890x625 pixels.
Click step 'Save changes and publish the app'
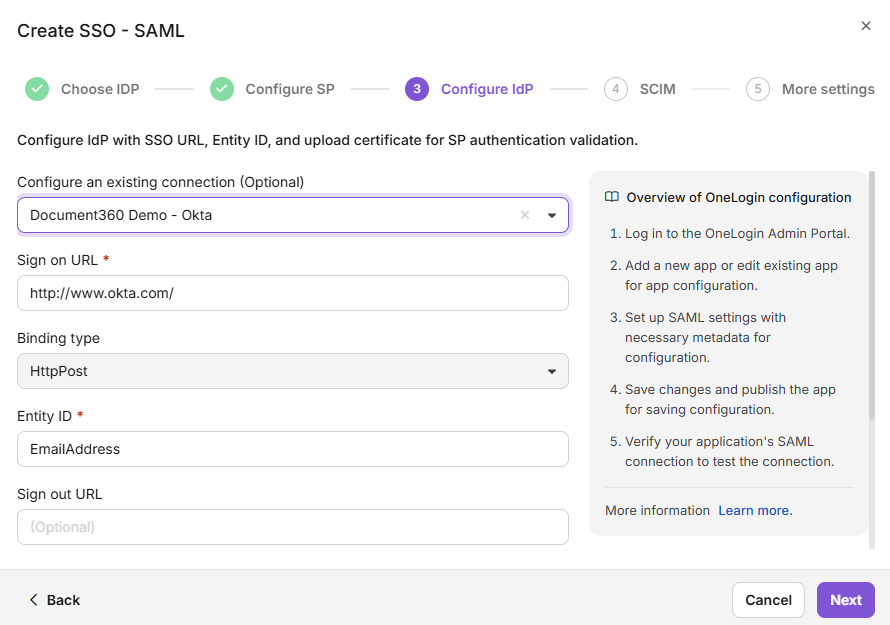coord(730,400)
